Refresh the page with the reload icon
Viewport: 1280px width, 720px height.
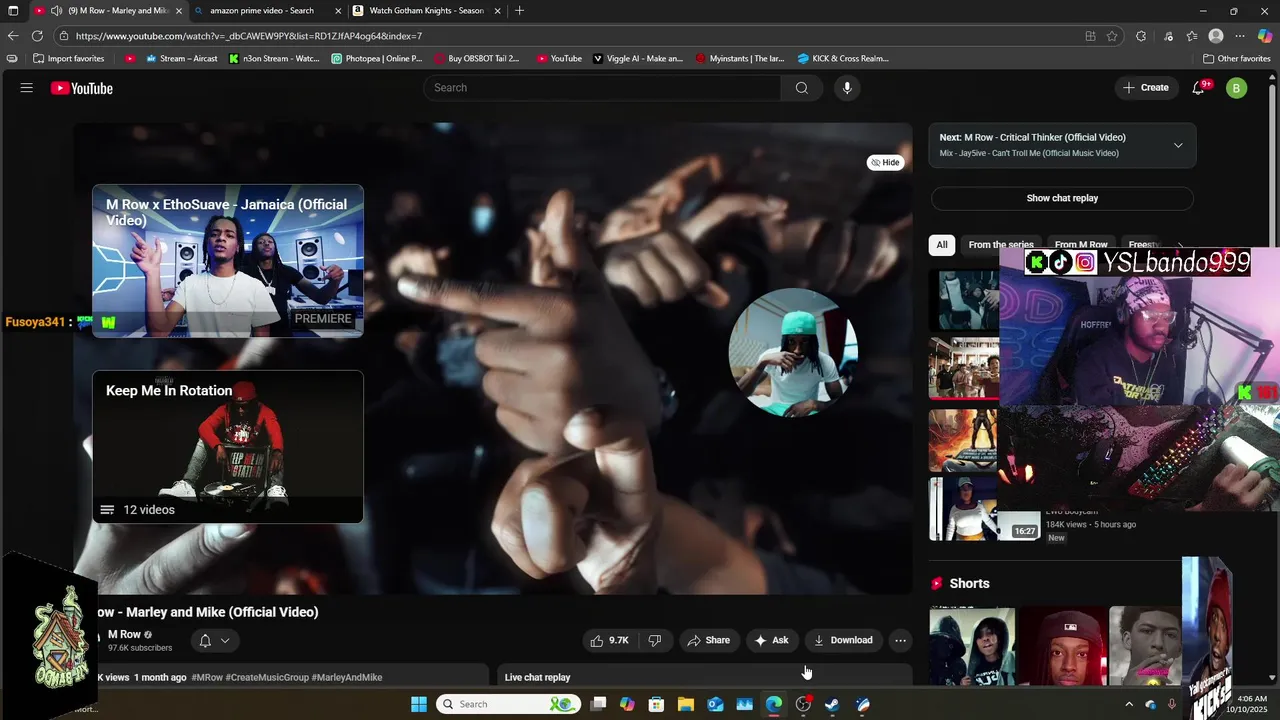click(37, 36)
